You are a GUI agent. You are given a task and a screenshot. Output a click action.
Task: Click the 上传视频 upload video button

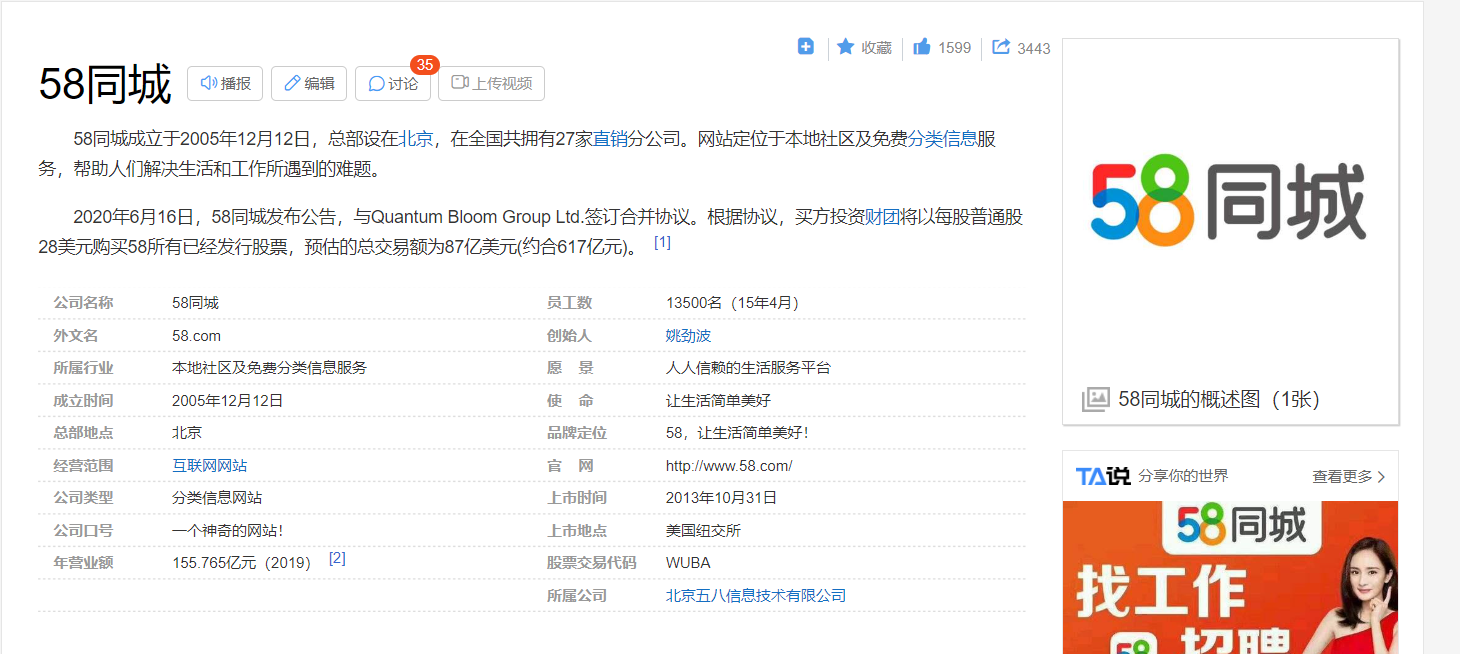pos(492,83)
